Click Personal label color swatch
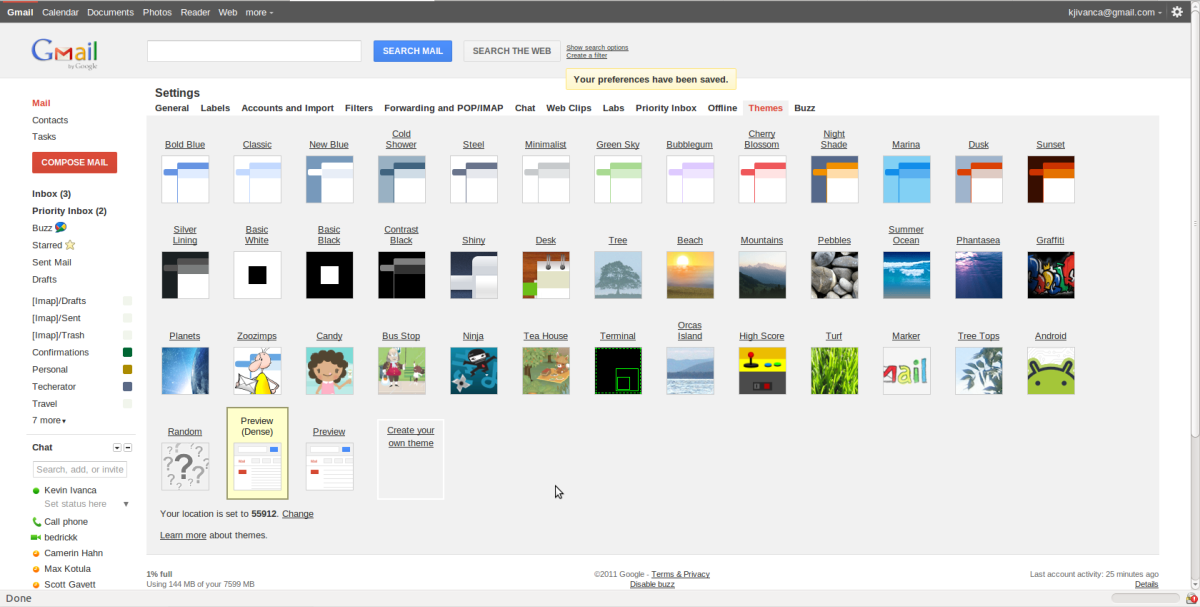The image size is (1200, 607). coord(127,369)
